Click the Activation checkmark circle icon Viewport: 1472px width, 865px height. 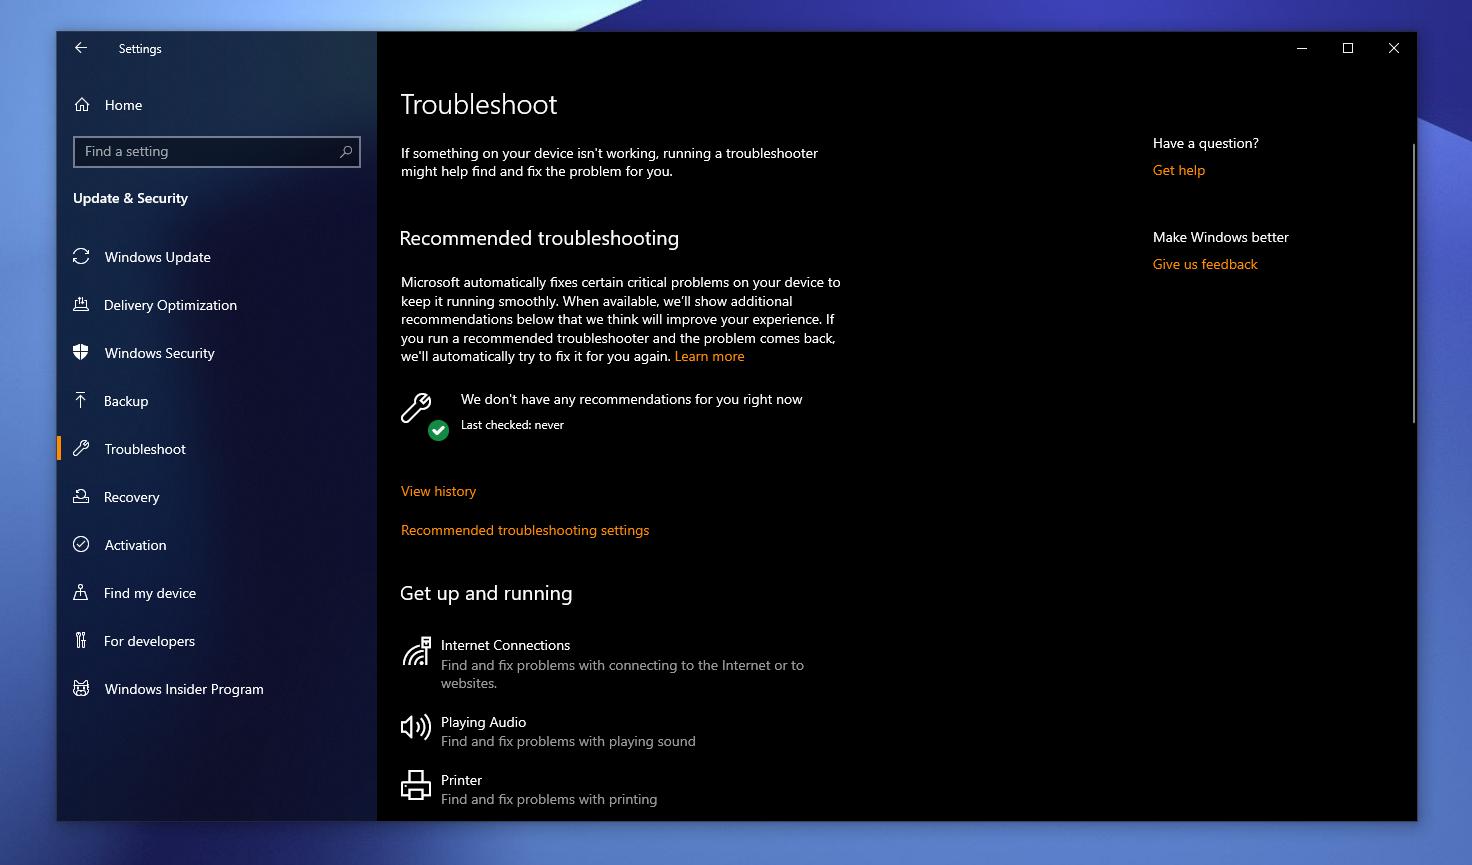point(81,545)
